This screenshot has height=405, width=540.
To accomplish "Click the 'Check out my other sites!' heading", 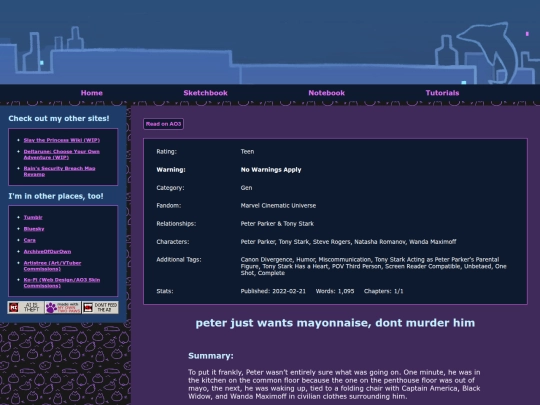I will click(x=59, y=118).
